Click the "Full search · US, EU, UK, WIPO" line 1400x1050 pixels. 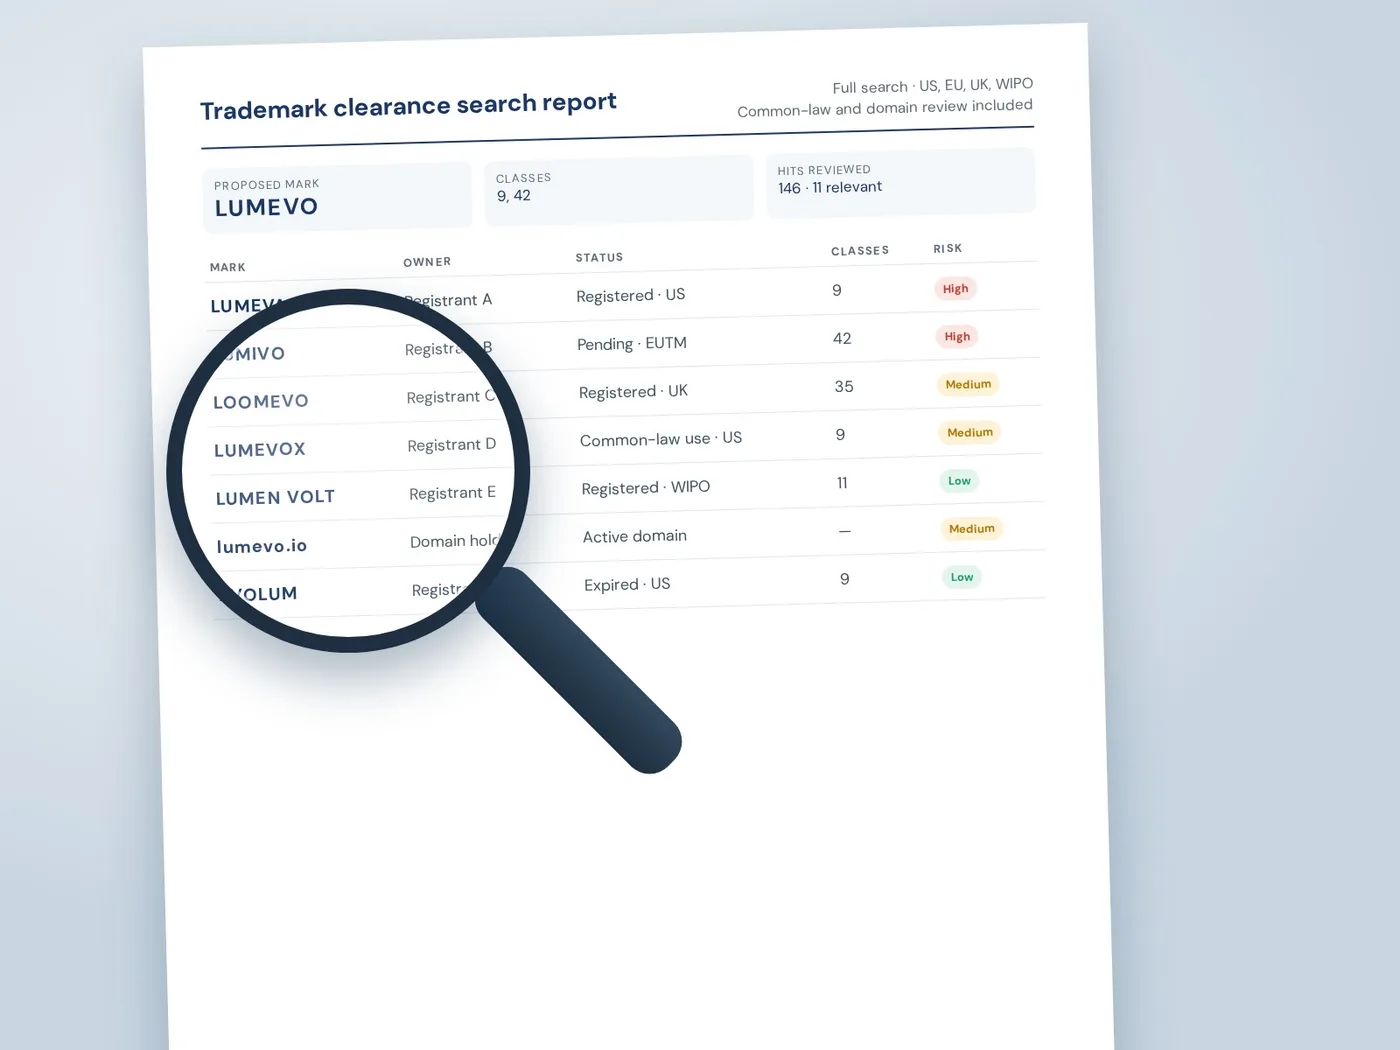coord(932,86)
